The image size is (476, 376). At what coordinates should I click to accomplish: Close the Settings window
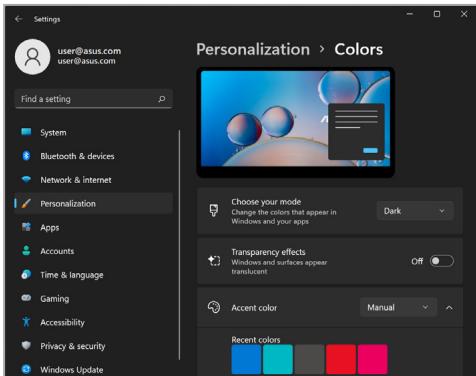coord(464,14)
